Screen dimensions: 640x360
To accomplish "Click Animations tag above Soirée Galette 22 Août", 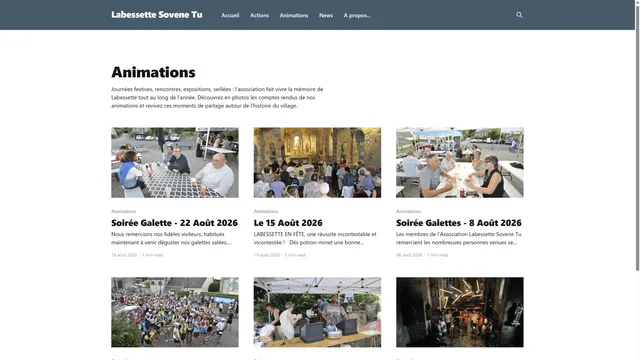I will point(123,211).
